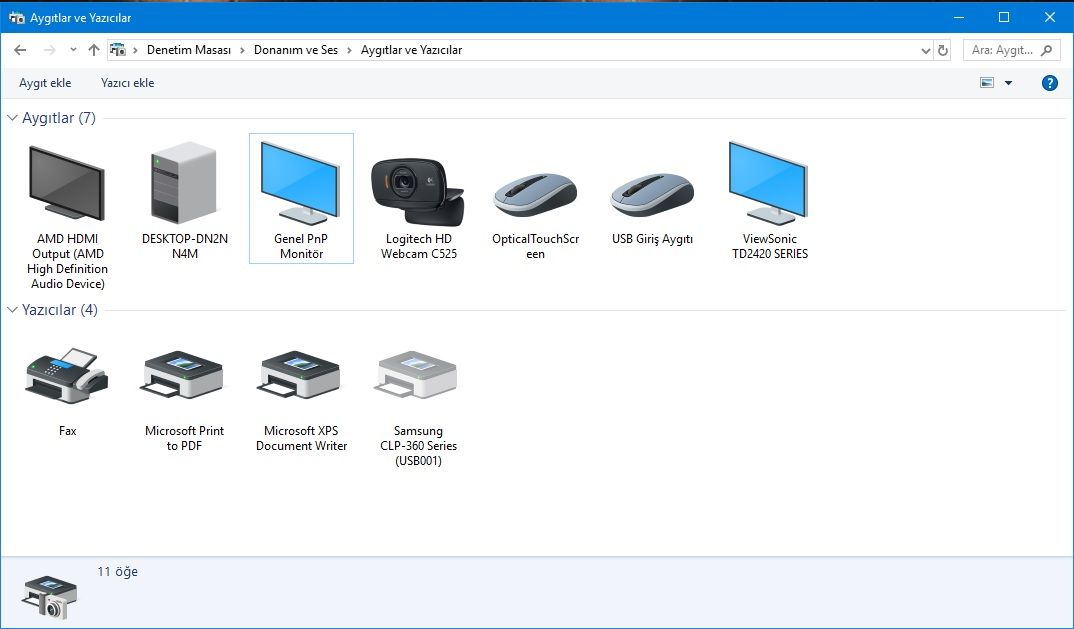Click the Yazıcı ekle toolbar command
The image size is (1074, 629).
tap(127, 83)
